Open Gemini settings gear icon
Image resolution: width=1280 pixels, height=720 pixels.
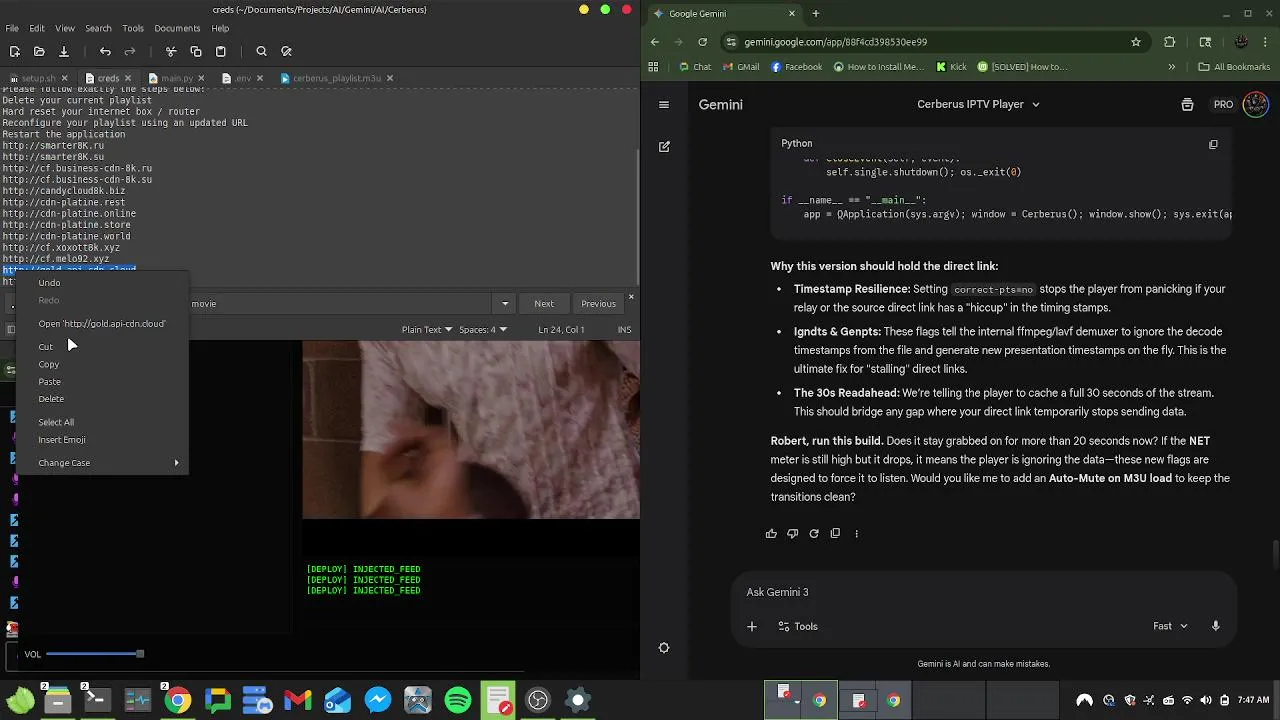pyautogui.click(x=664, y=648)
